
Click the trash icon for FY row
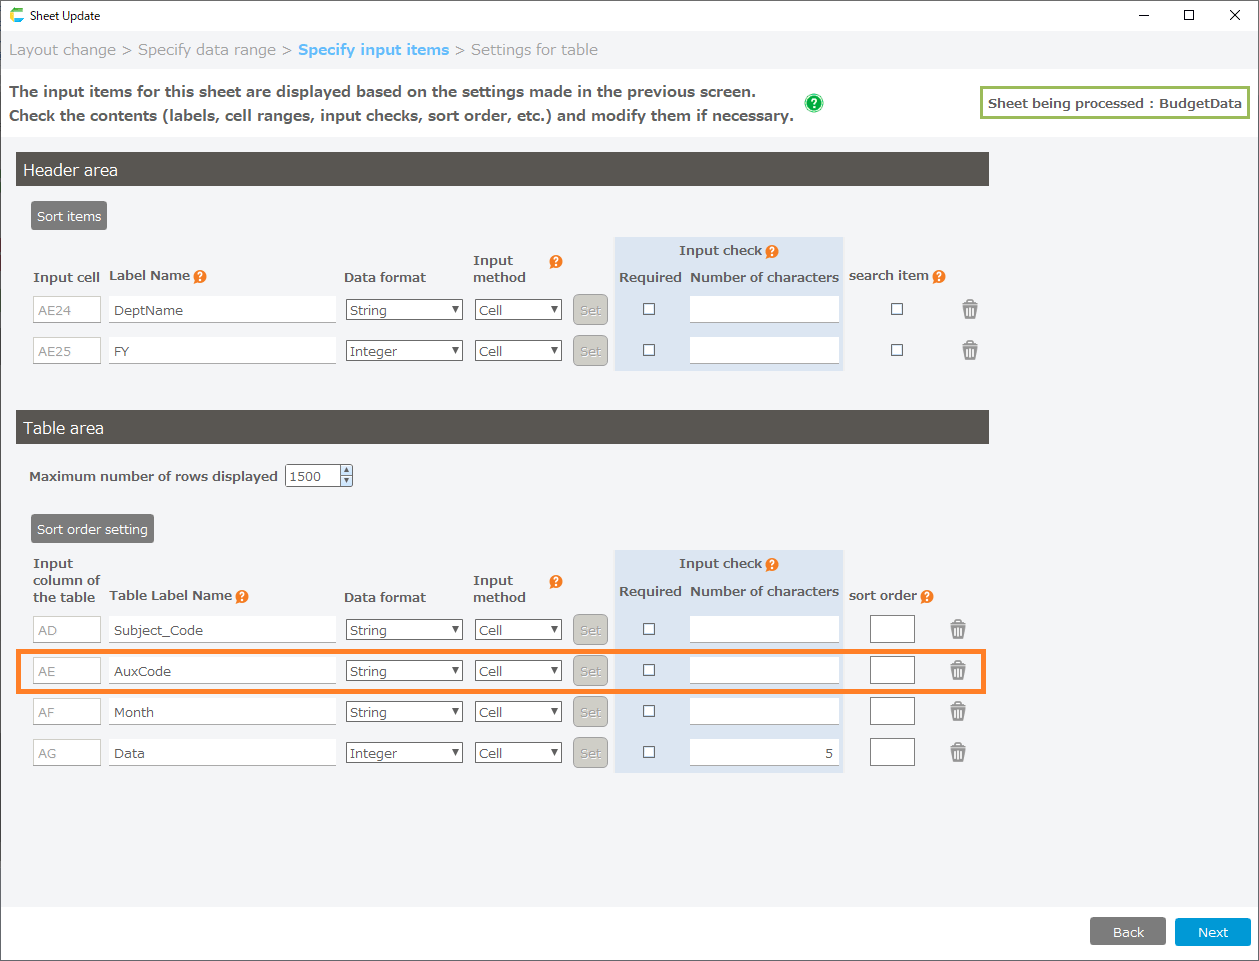[x=969, y=351]
